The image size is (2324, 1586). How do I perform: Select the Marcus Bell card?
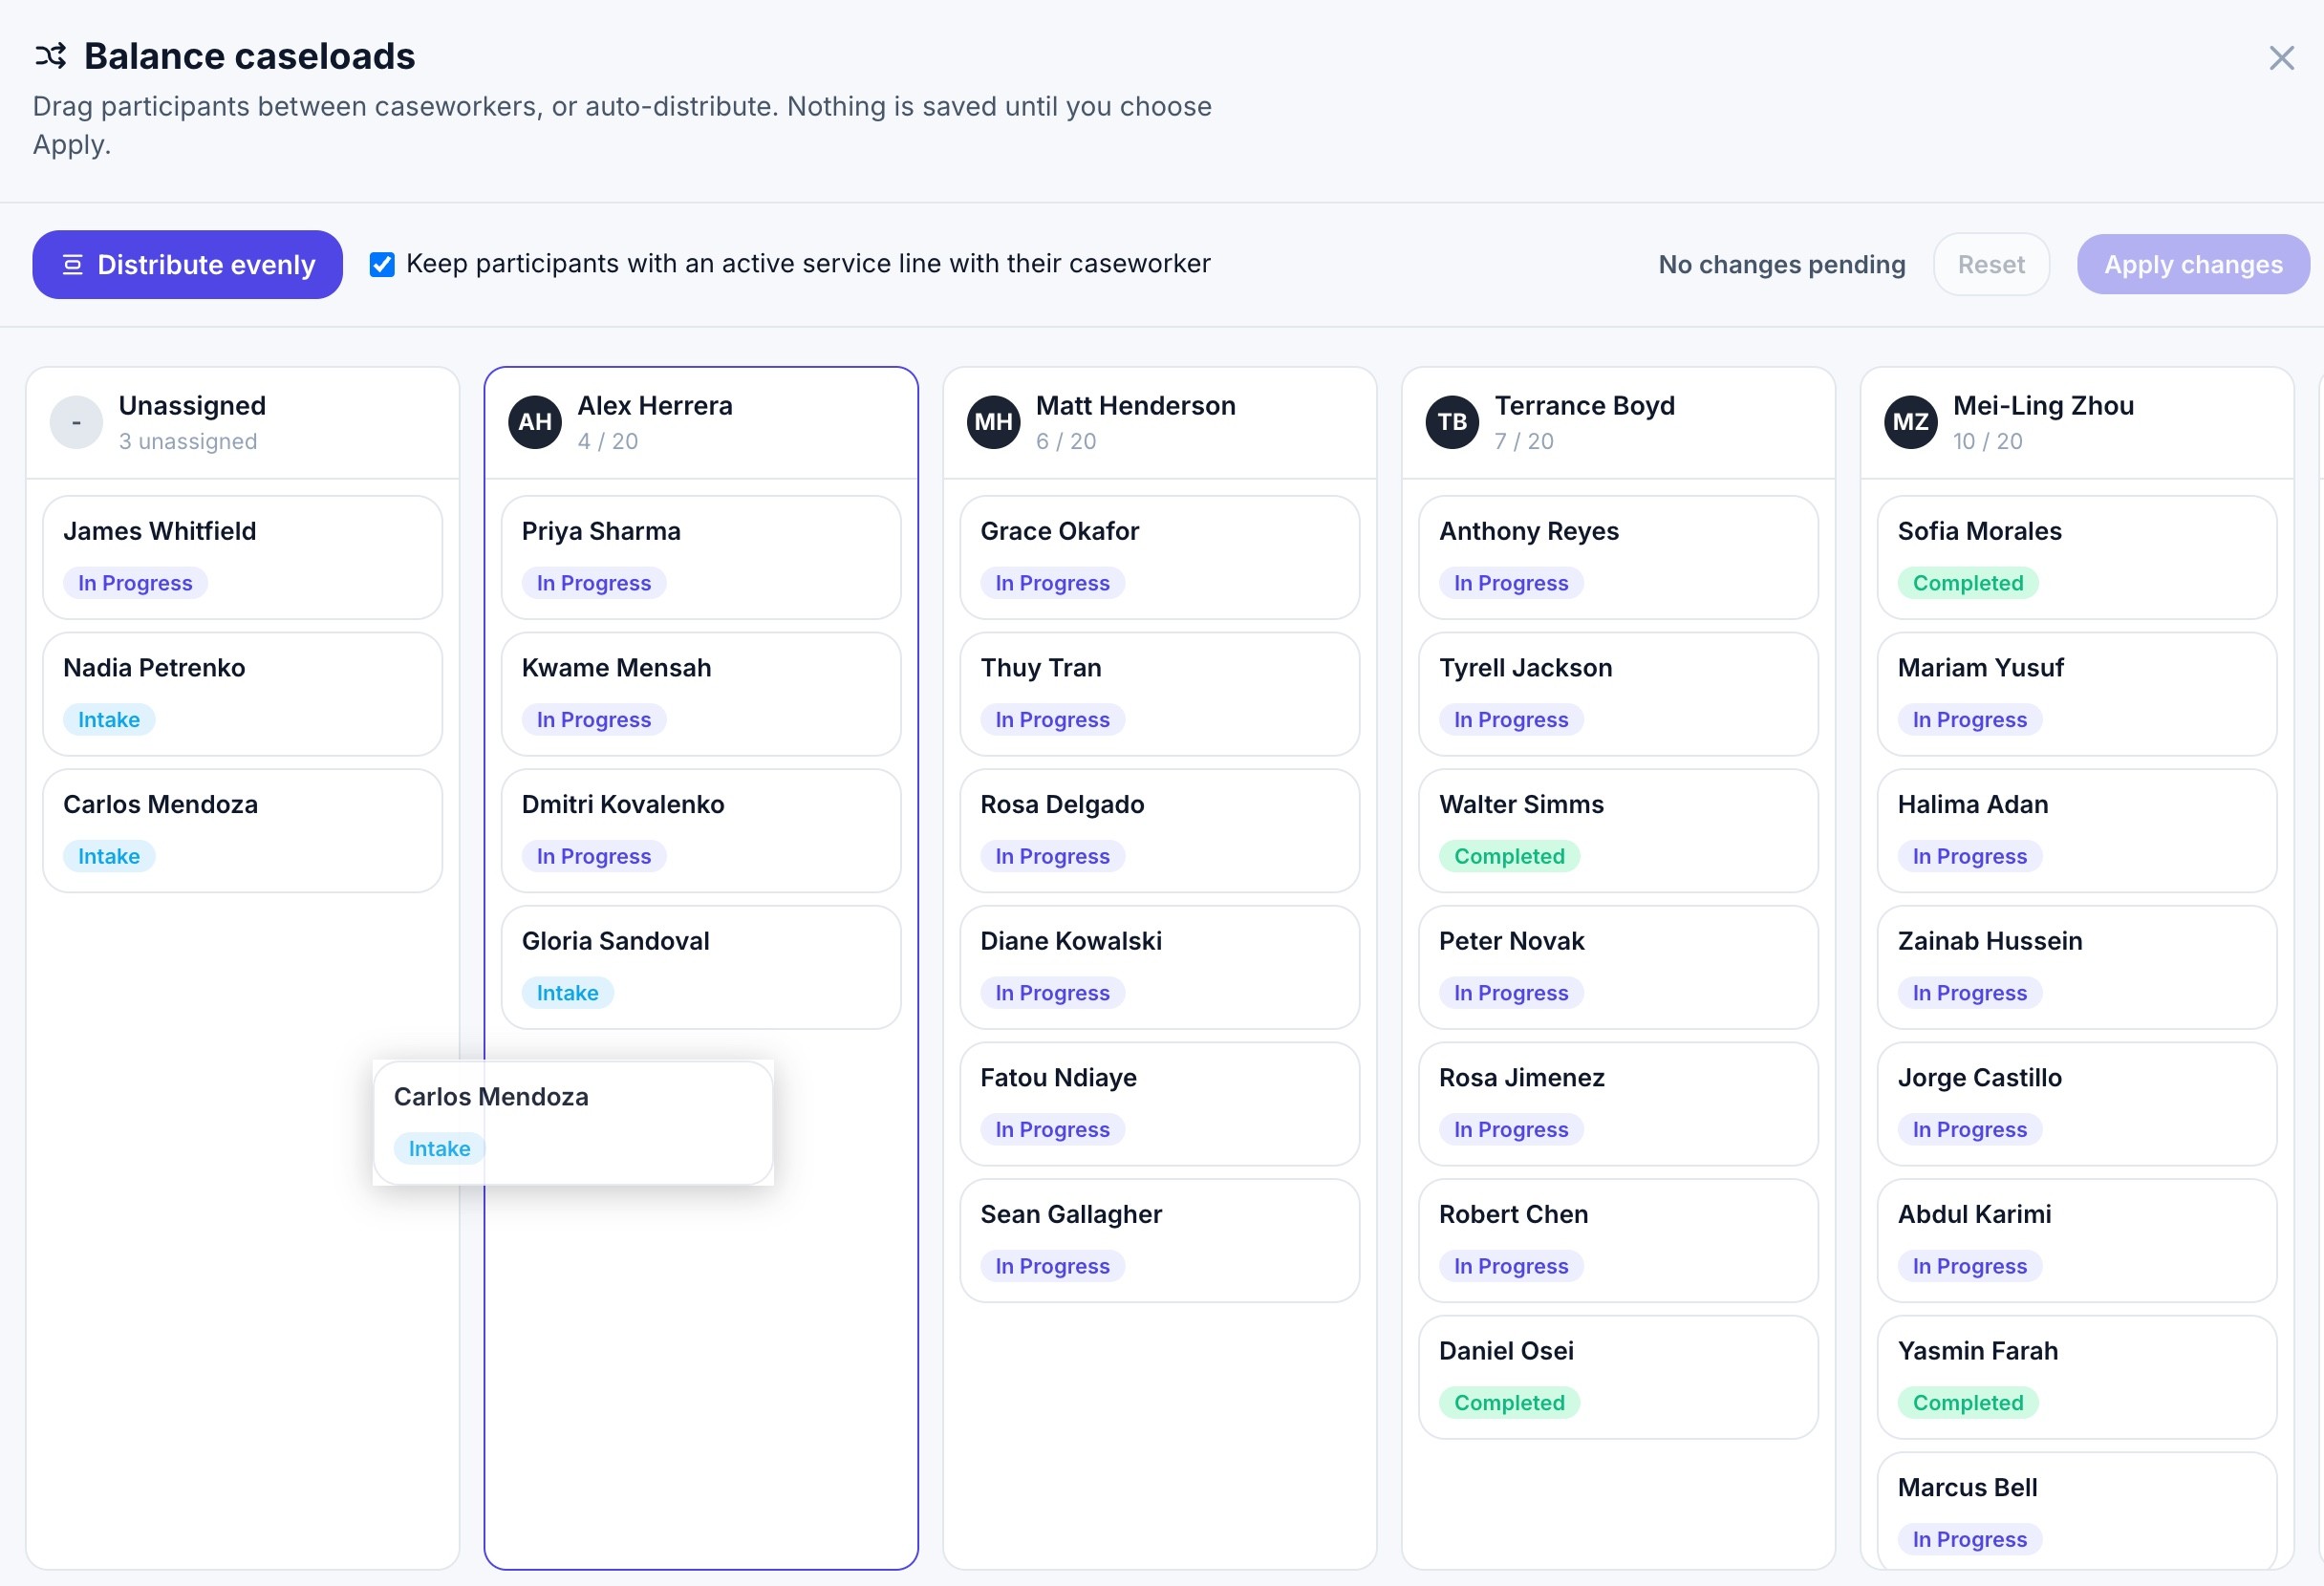[x=2077, y=1510]
